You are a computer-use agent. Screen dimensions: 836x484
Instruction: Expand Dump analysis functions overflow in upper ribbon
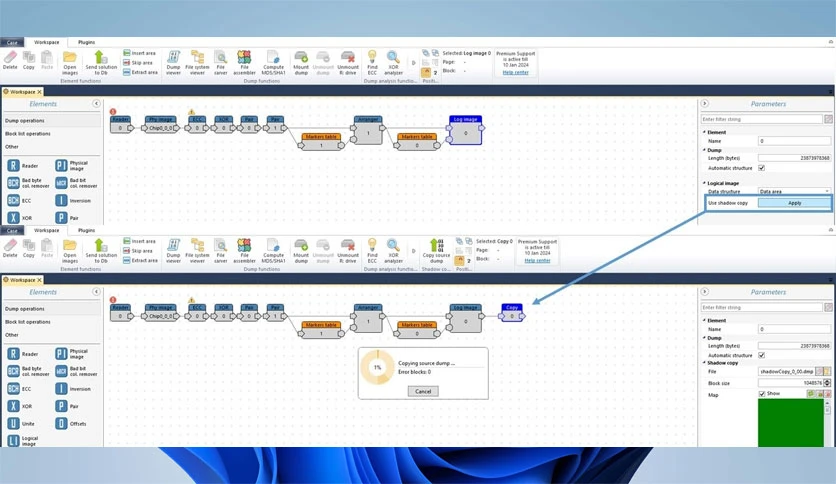(413, 63)
